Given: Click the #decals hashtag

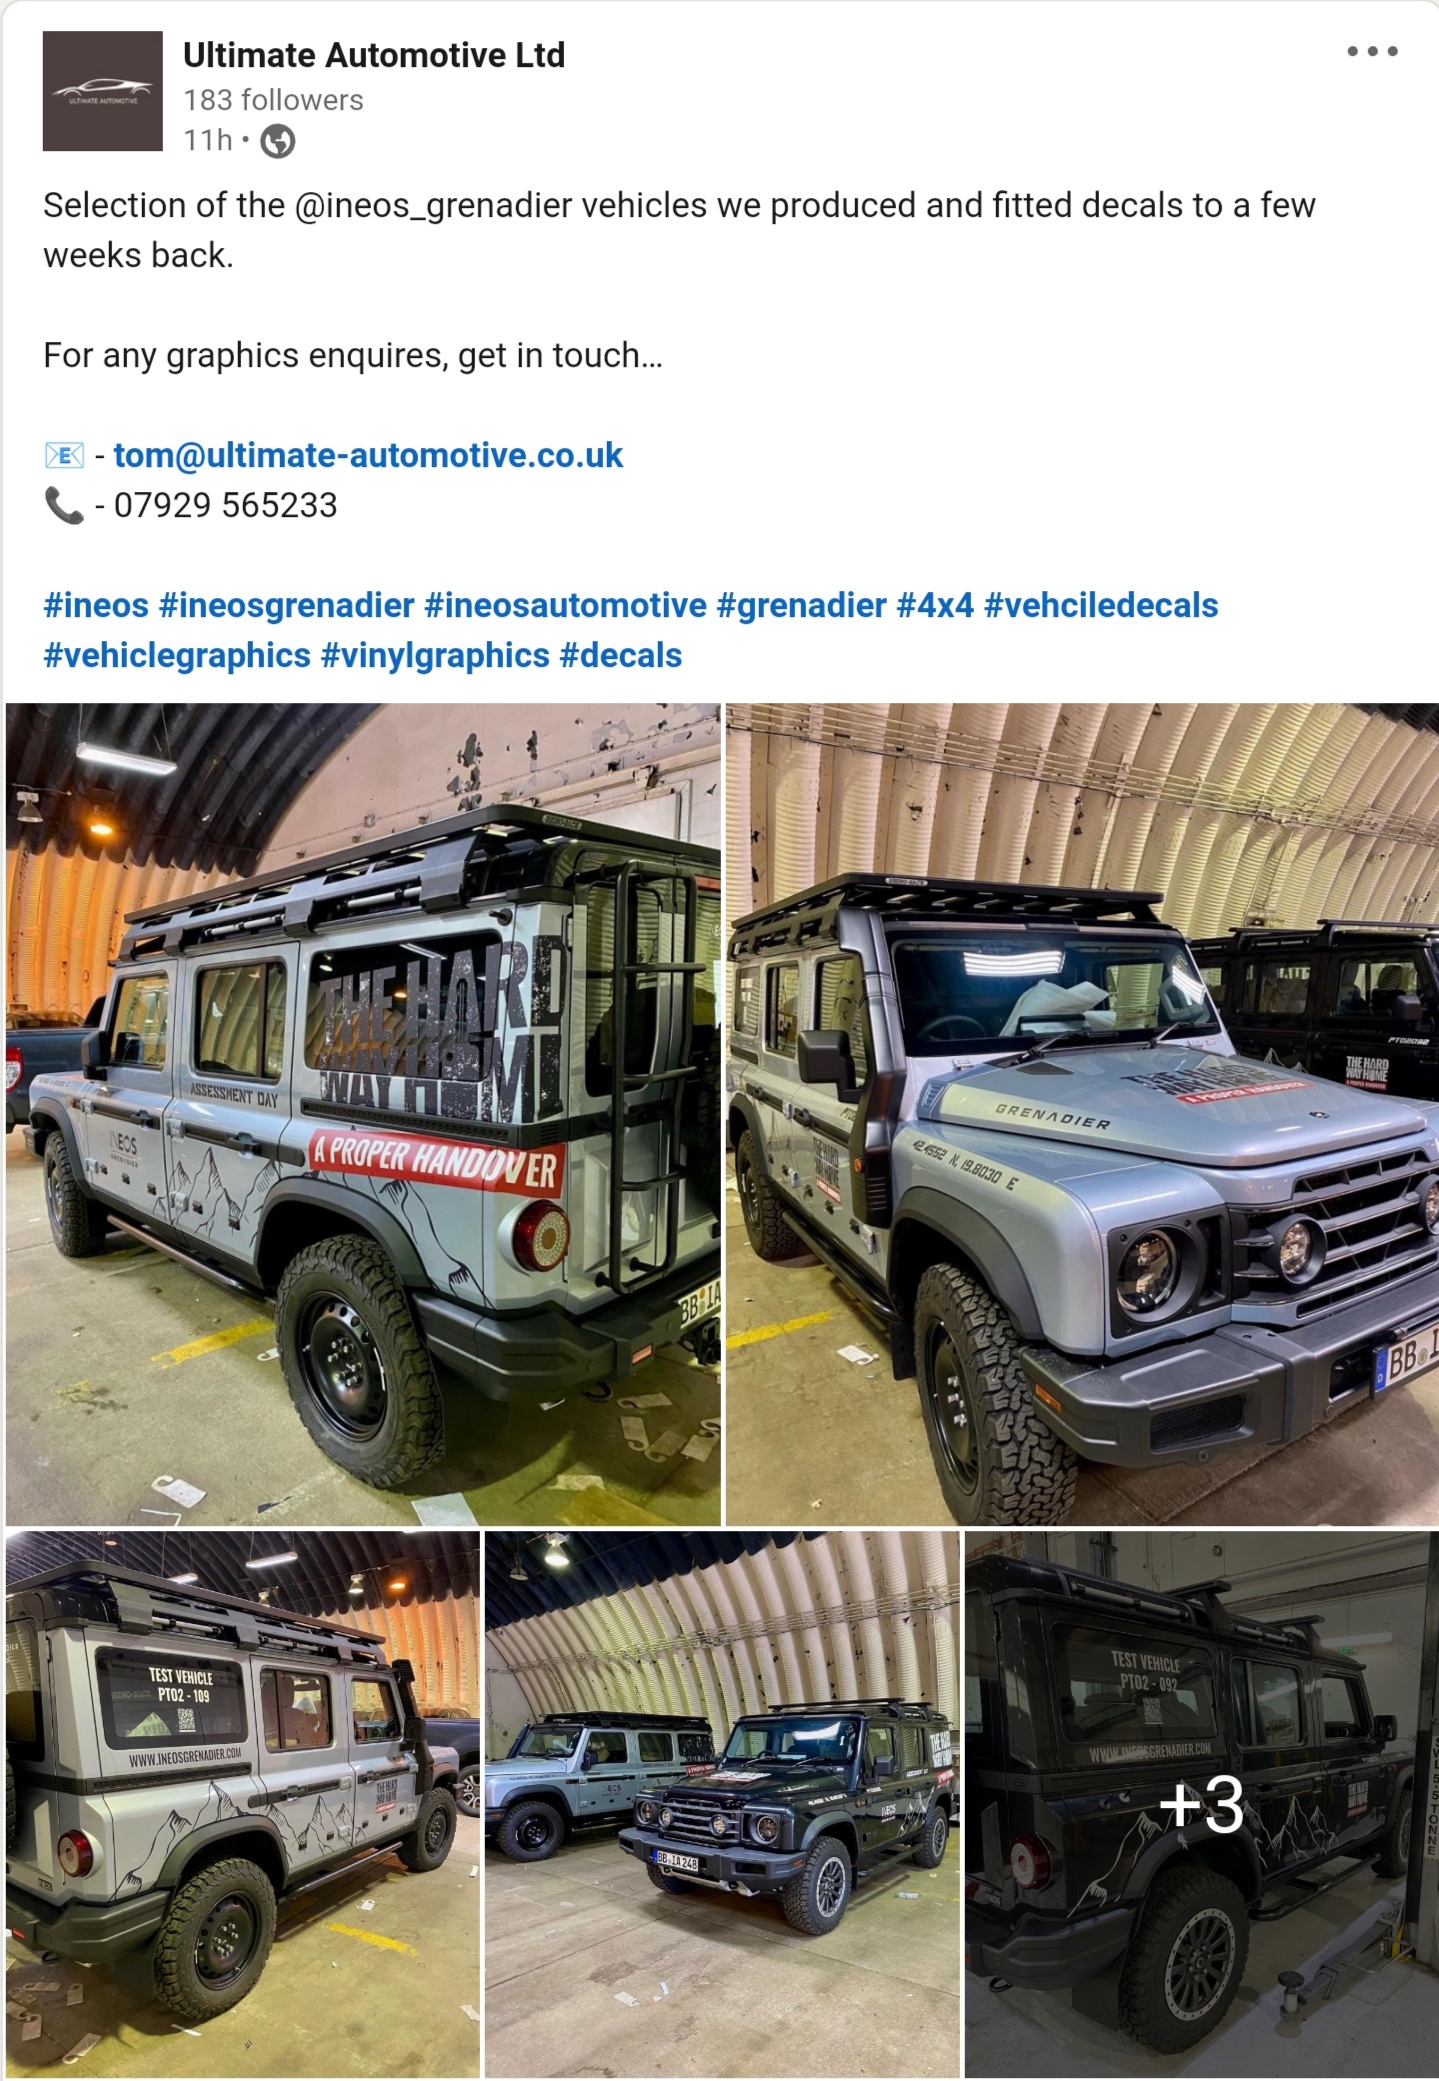Looking at the screenshot, I should [621, 655].
